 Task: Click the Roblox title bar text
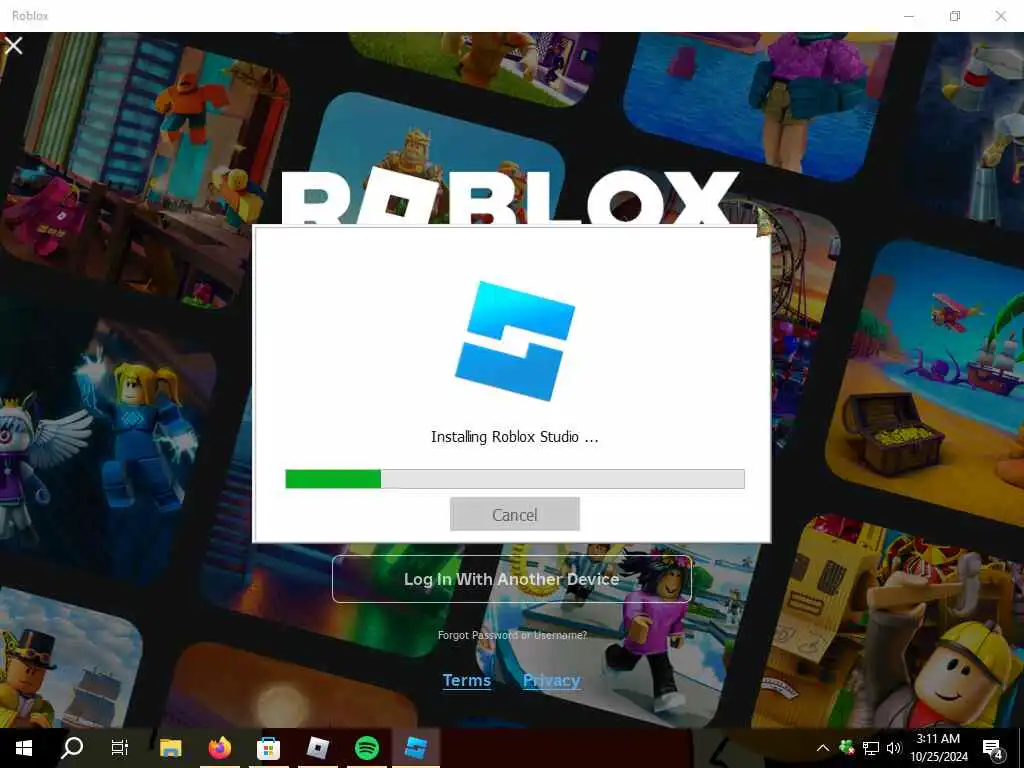coord(30,16)
